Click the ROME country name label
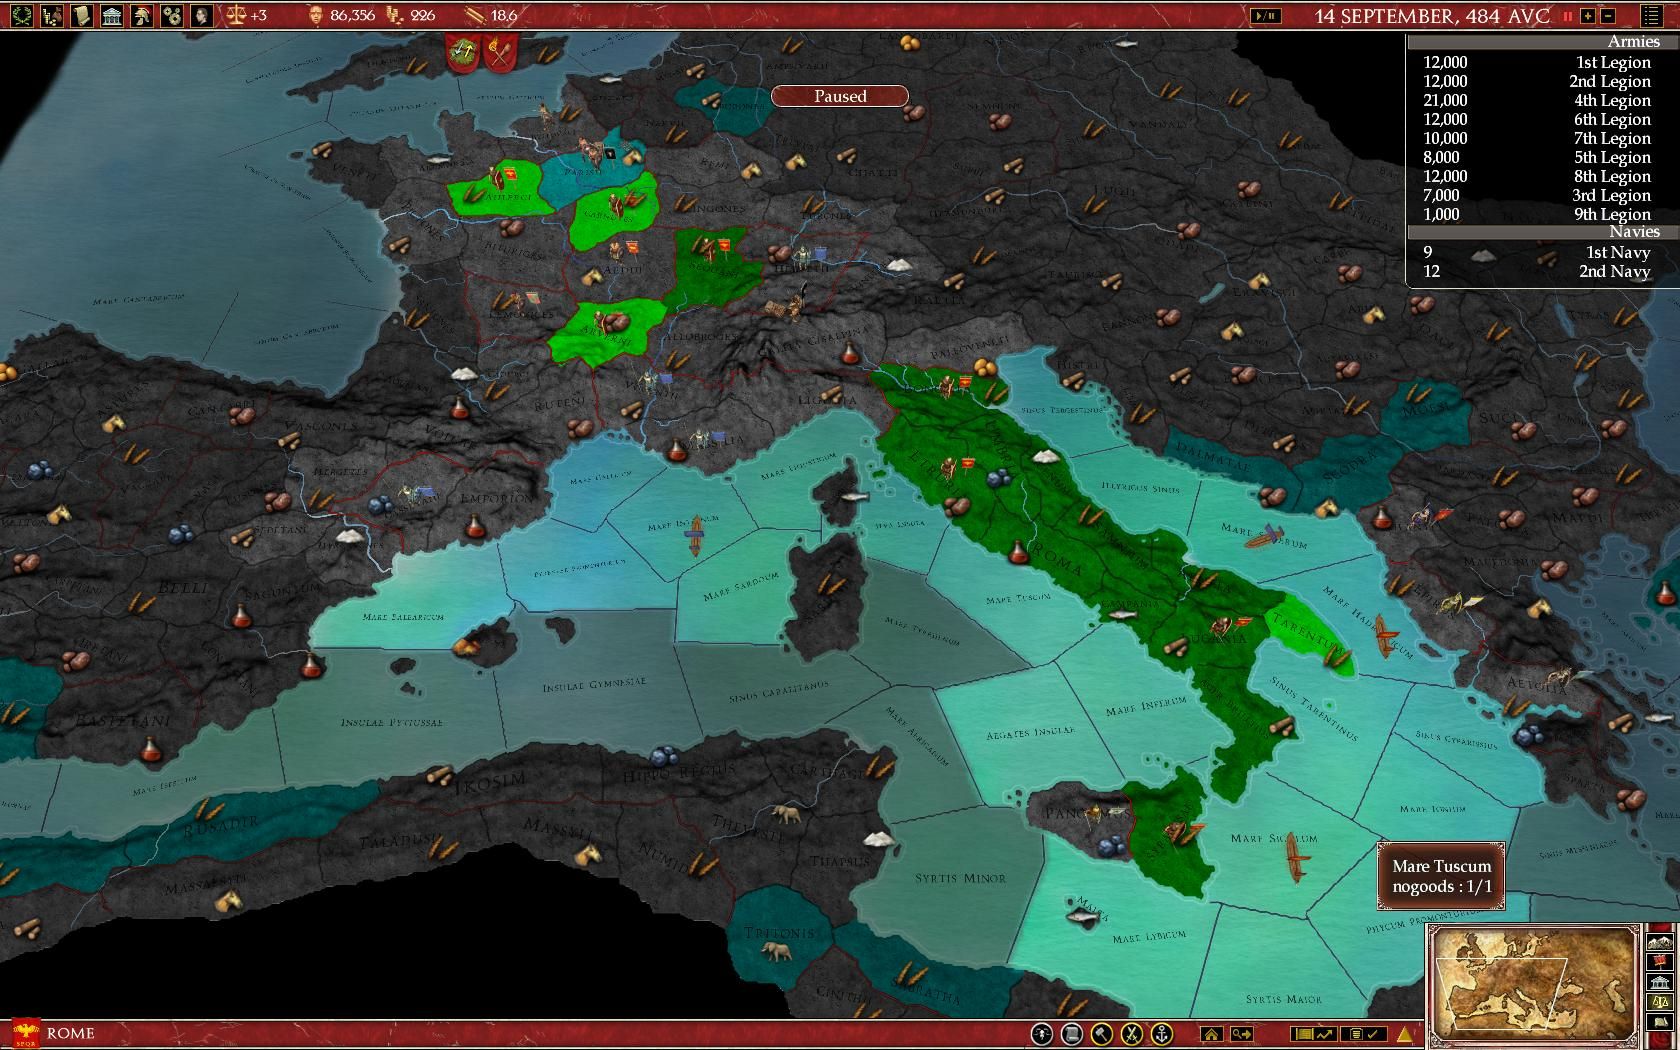The height and width of the screenshot is (1050, 1680). 70,1033
